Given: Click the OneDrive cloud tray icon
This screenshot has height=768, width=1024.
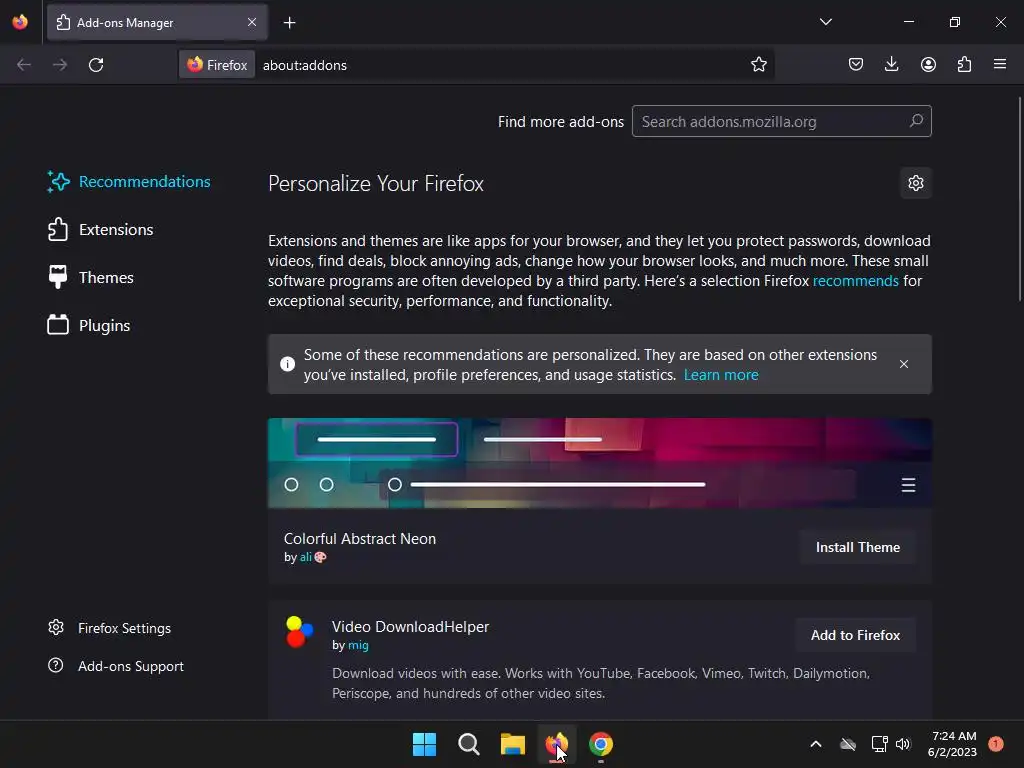Looking at the screenshot, I should [x=848, y=744].
